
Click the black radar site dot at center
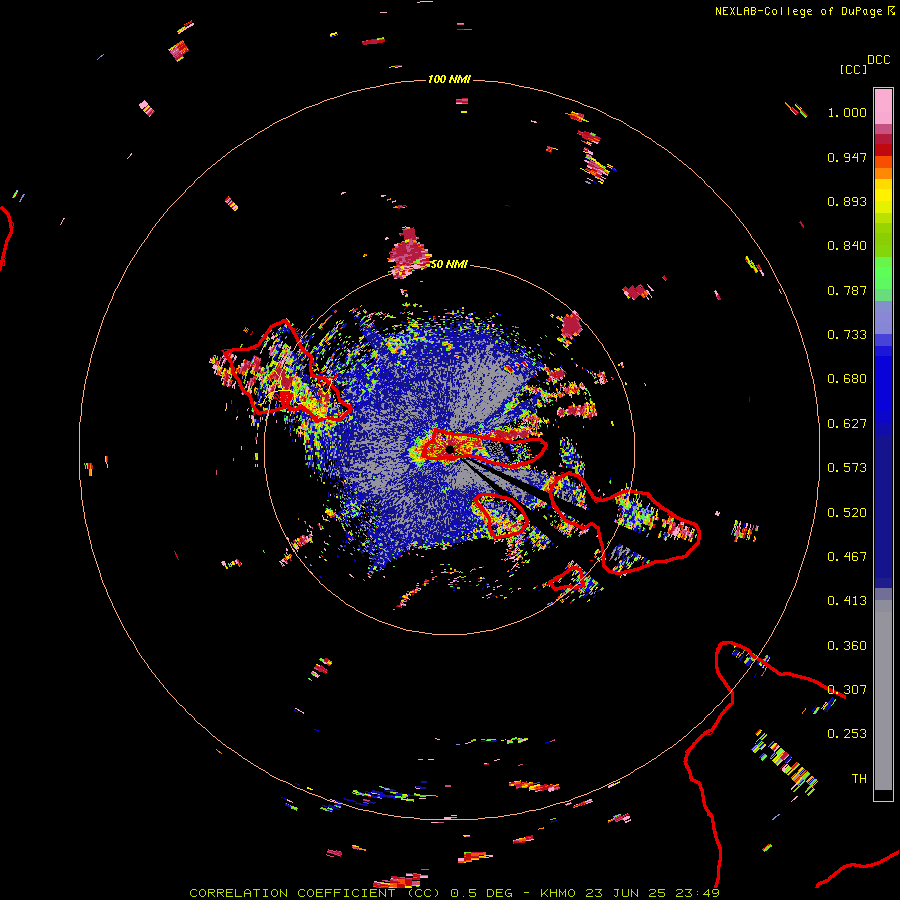click(450, 449)
